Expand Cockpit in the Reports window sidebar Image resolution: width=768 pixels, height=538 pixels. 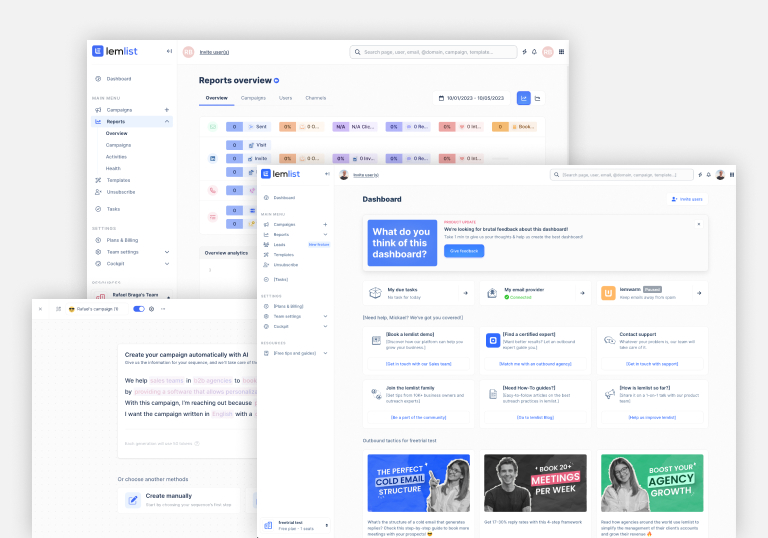pyautogui.click(x=167, y=264)
